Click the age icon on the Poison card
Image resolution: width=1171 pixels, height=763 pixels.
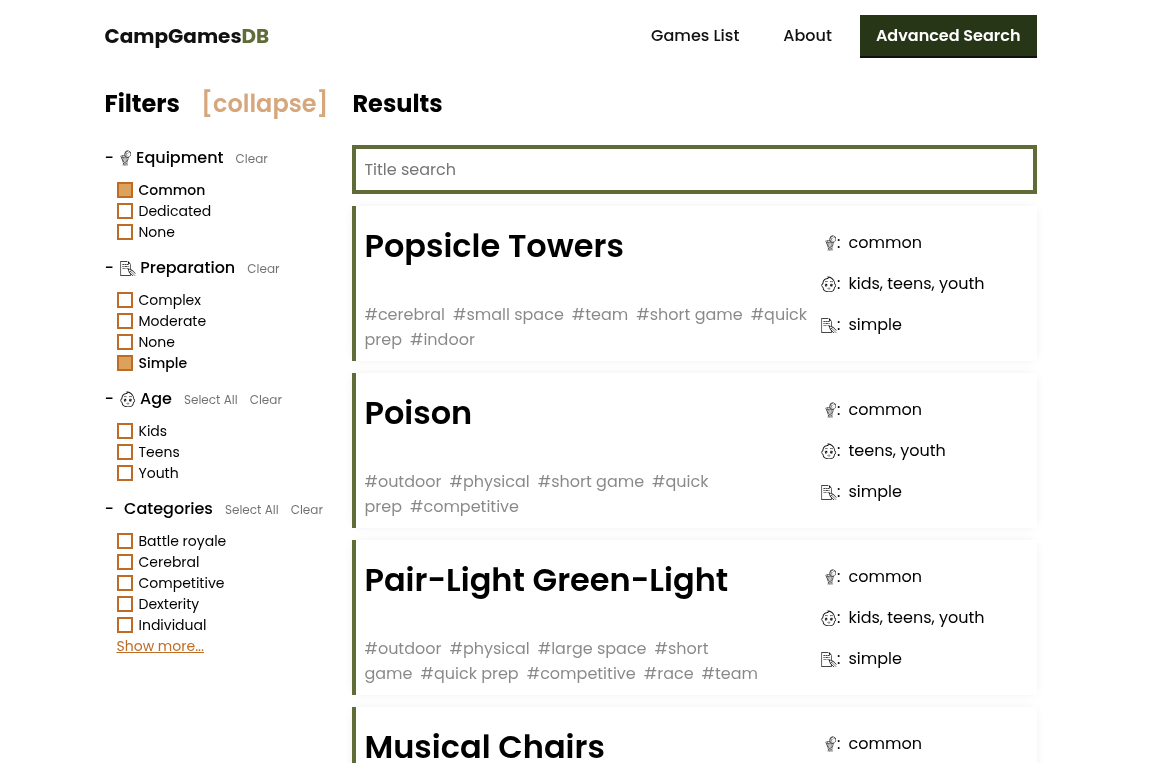[830, 451]
